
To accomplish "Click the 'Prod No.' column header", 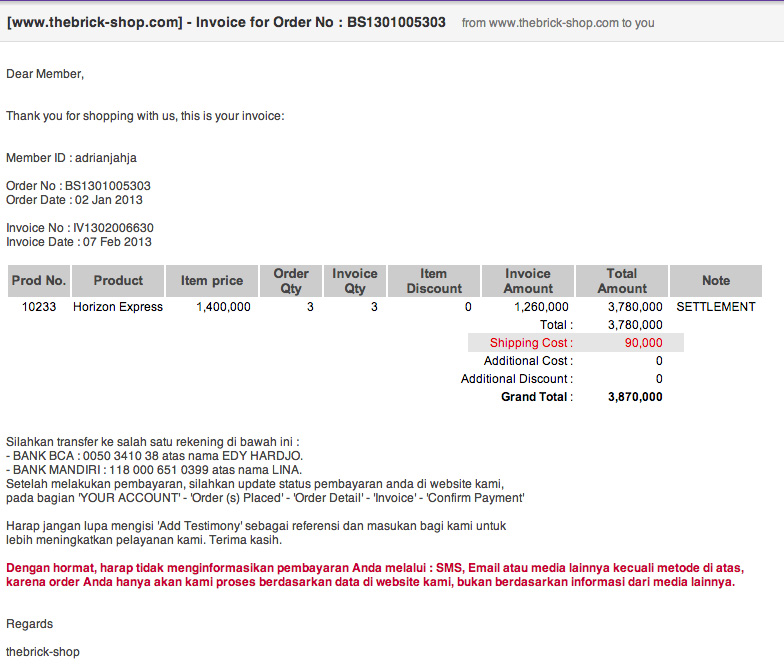I will pos(39,281).
